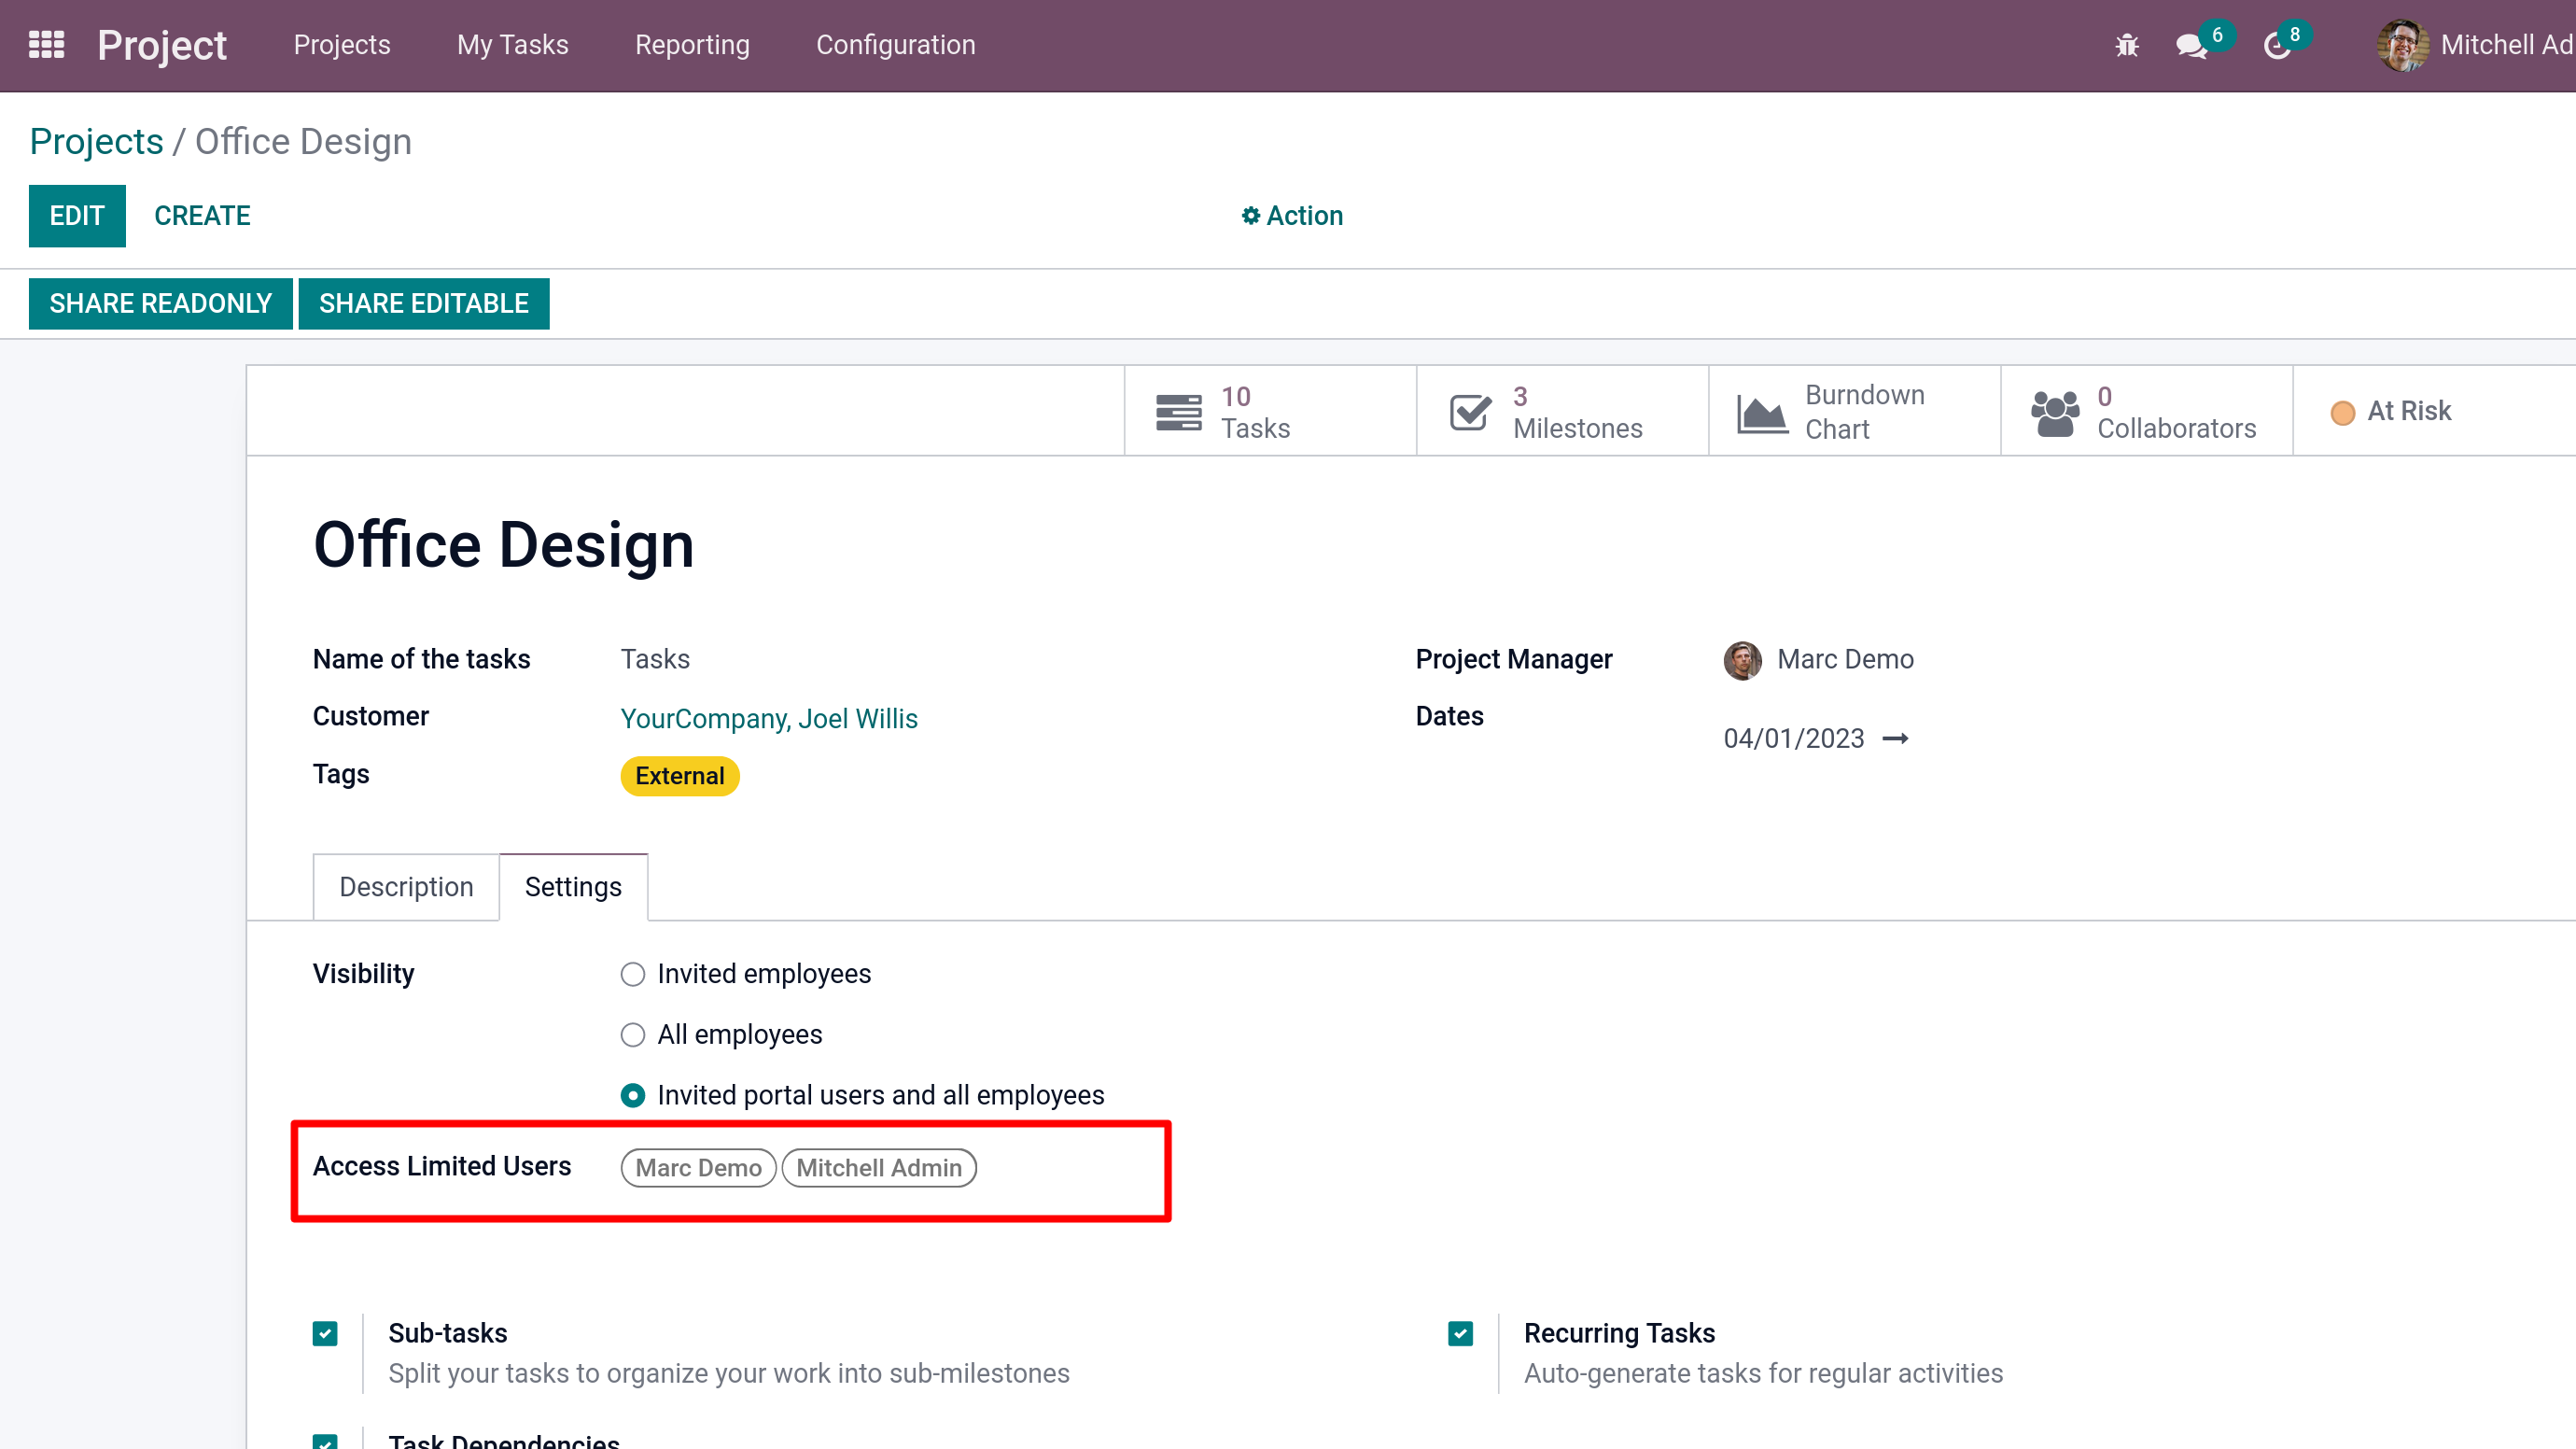Disable the Recurring Tasks checkbox
This screenshot has height=1449, width=2576.
tap(1460, 1333)
